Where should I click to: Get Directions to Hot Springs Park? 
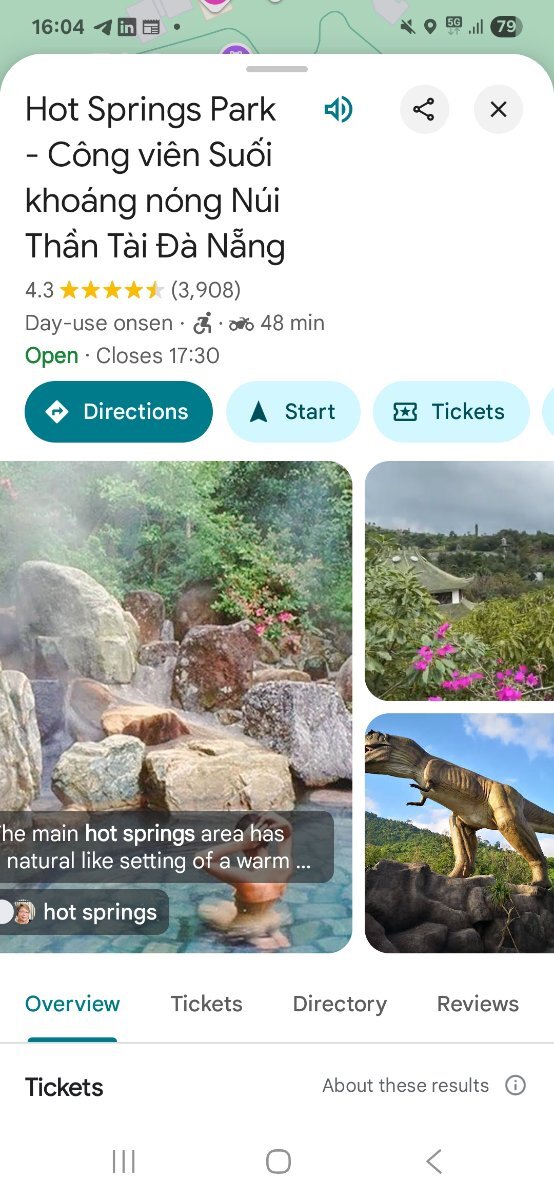(x=119, y=411)
